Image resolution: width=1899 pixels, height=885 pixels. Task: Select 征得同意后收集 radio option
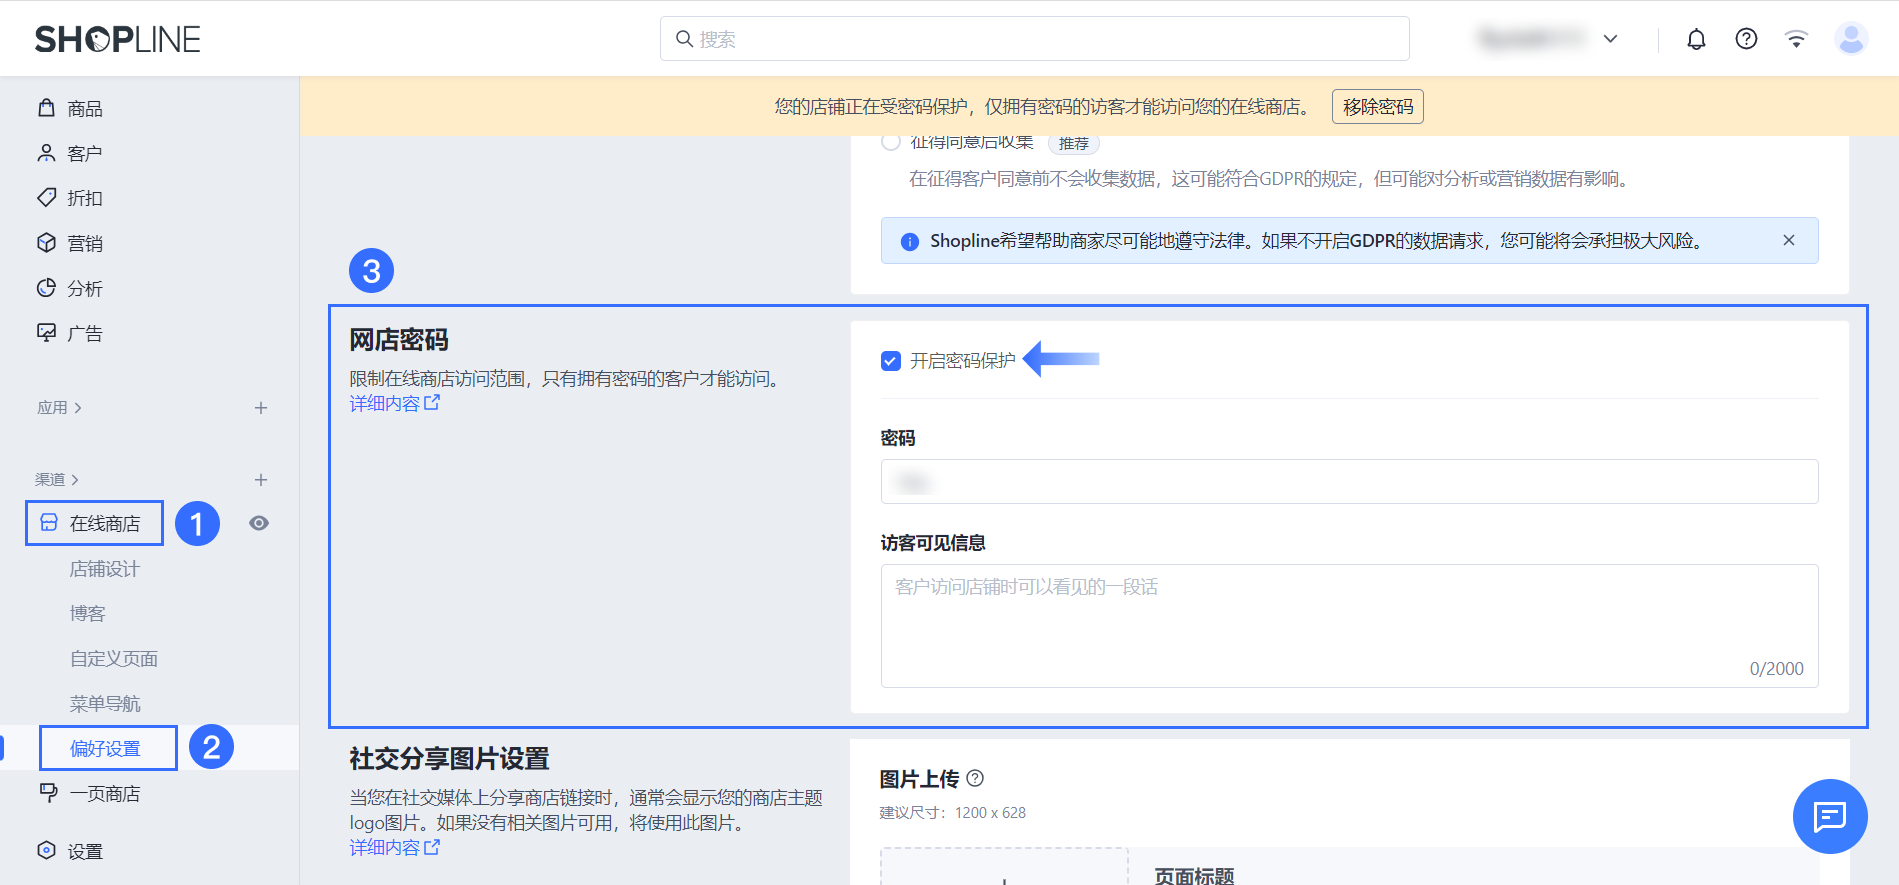pos(891,141)
